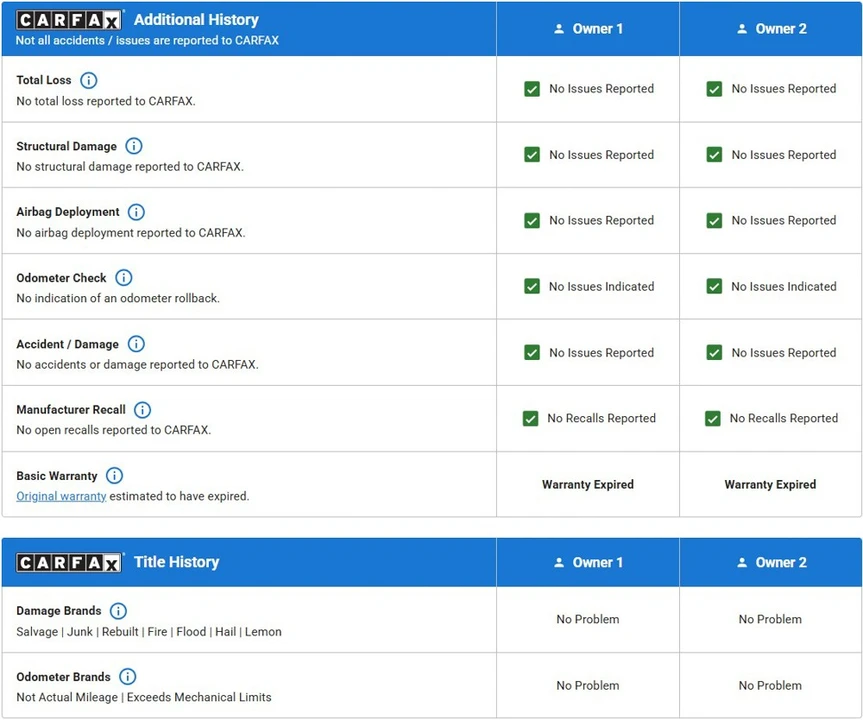The height and width of the screenshot is (720, 863).
Task: Click Total Loss green checkmark for Owner 2
Action: (x=714, y=89)
